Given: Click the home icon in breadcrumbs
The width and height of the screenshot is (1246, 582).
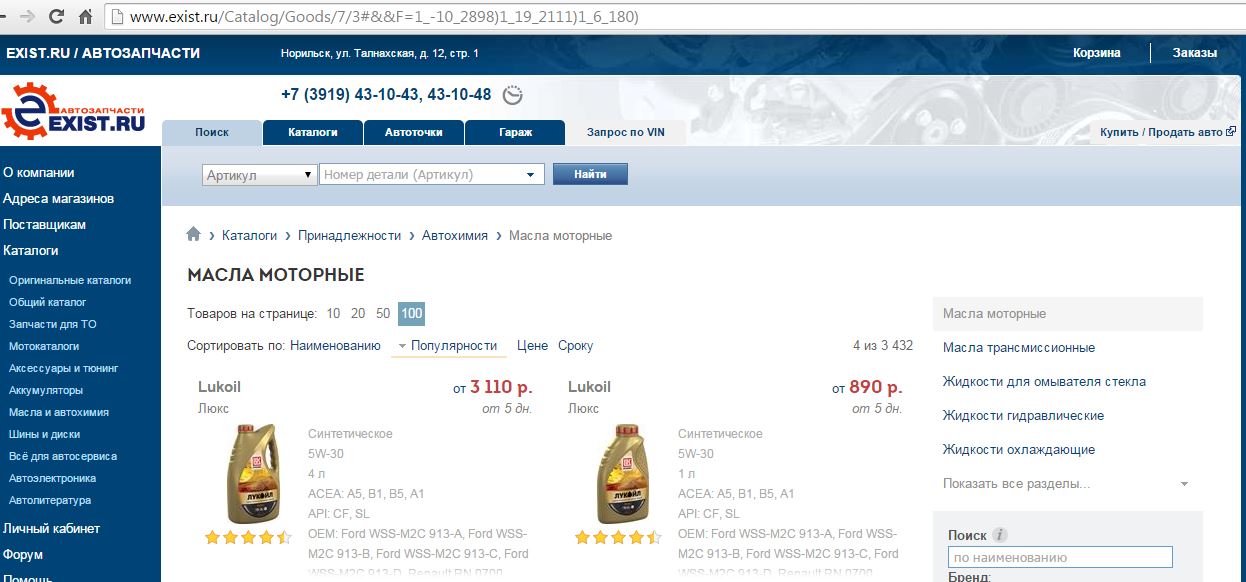Looking at the screenshot, I should click(x=194, y=234).
